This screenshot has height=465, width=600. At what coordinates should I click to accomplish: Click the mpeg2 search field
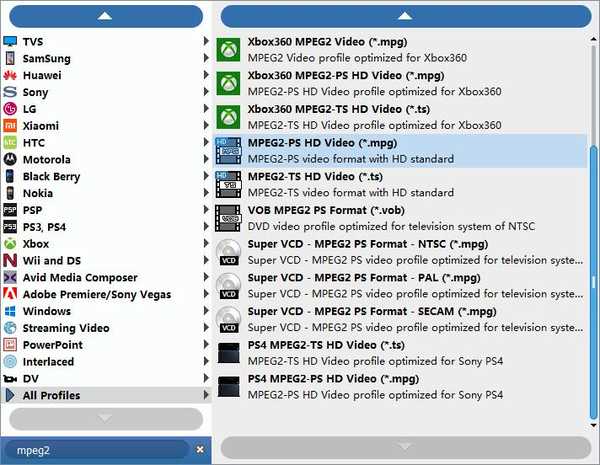98,450
